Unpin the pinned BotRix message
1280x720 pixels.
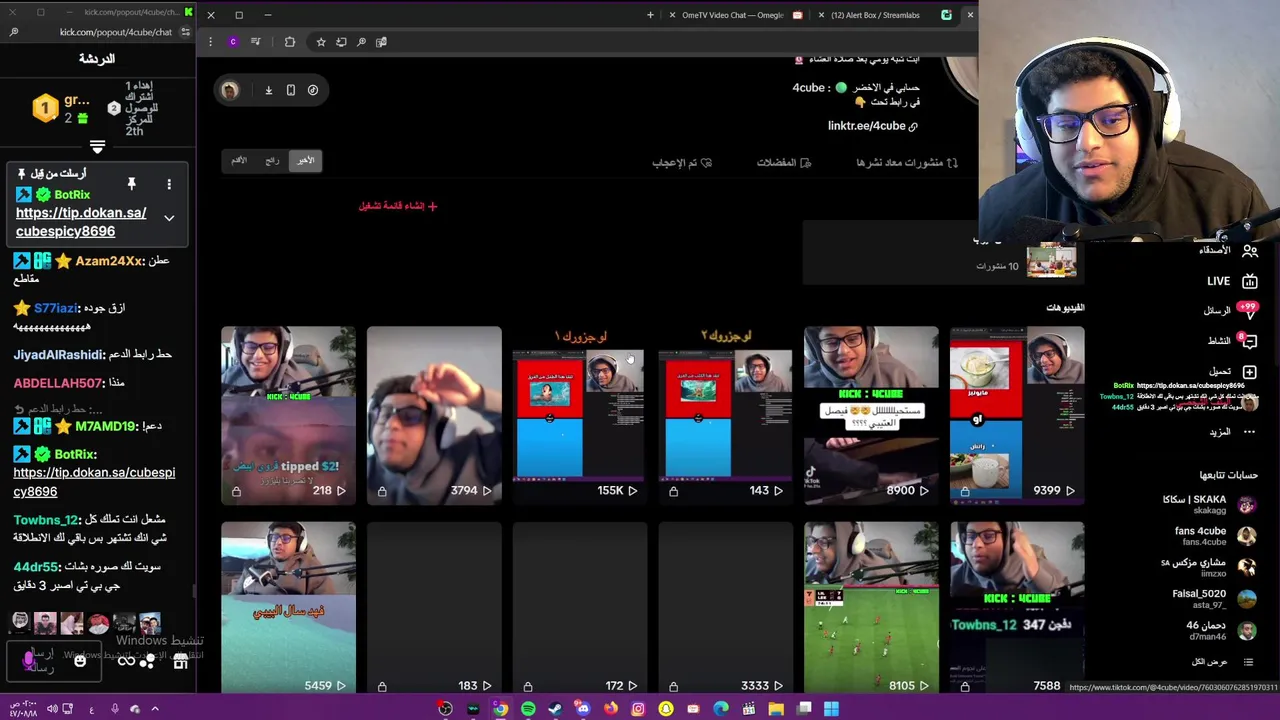[x=131, y=184]
